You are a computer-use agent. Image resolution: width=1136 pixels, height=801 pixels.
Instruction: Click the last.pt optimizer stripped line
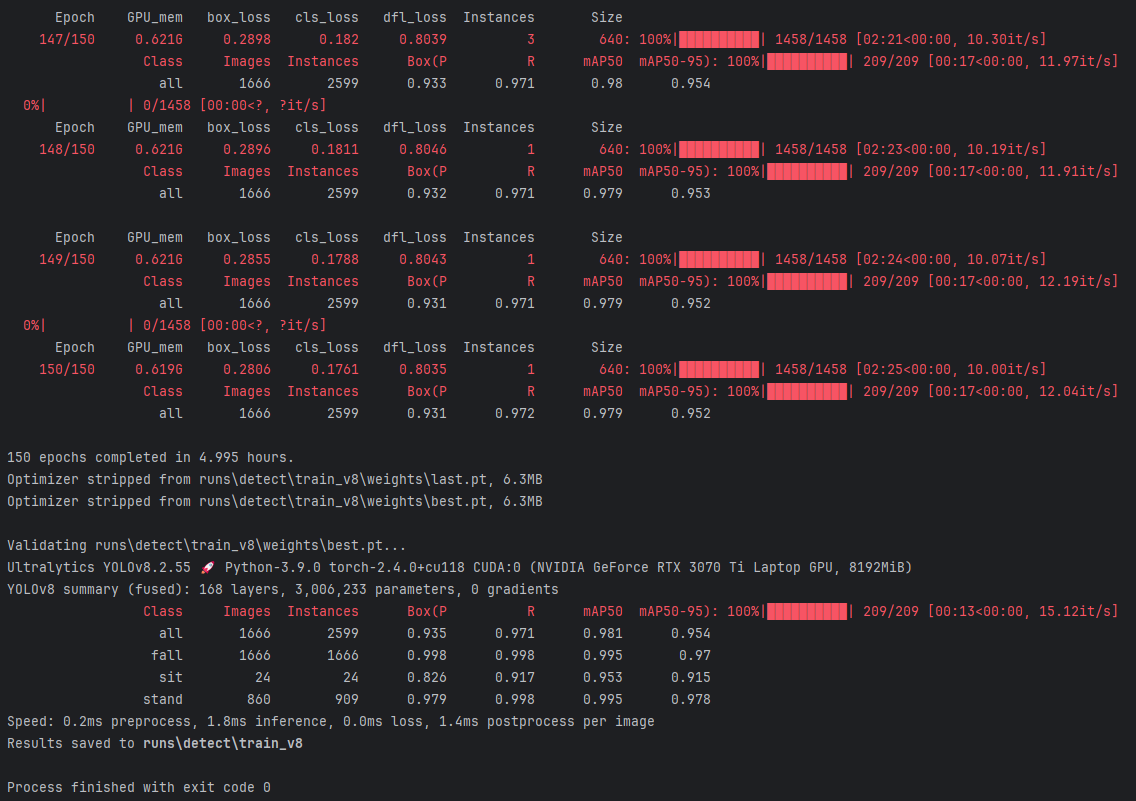click(x=275, y=479)
